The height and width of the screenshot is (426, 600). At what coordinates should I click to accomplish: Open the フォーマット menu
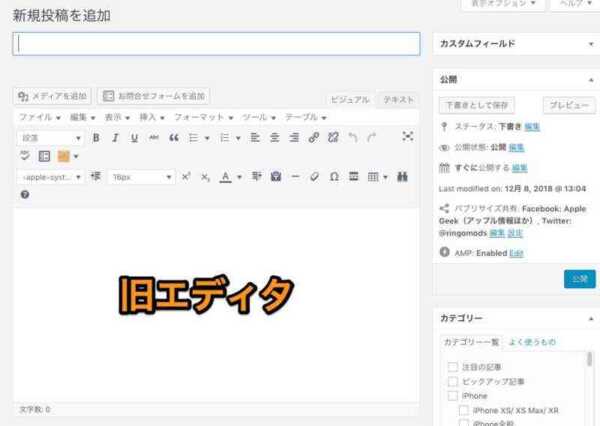[200, 117]
